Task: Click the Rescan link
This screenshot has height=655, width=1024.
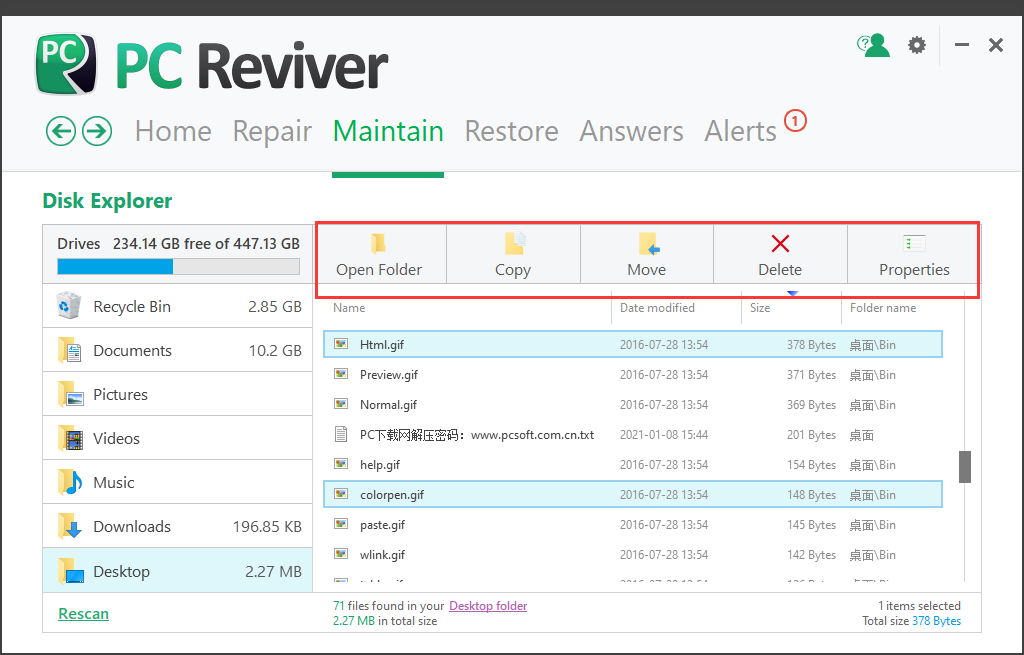Action: pyautogui.click(x=84, y=614)
